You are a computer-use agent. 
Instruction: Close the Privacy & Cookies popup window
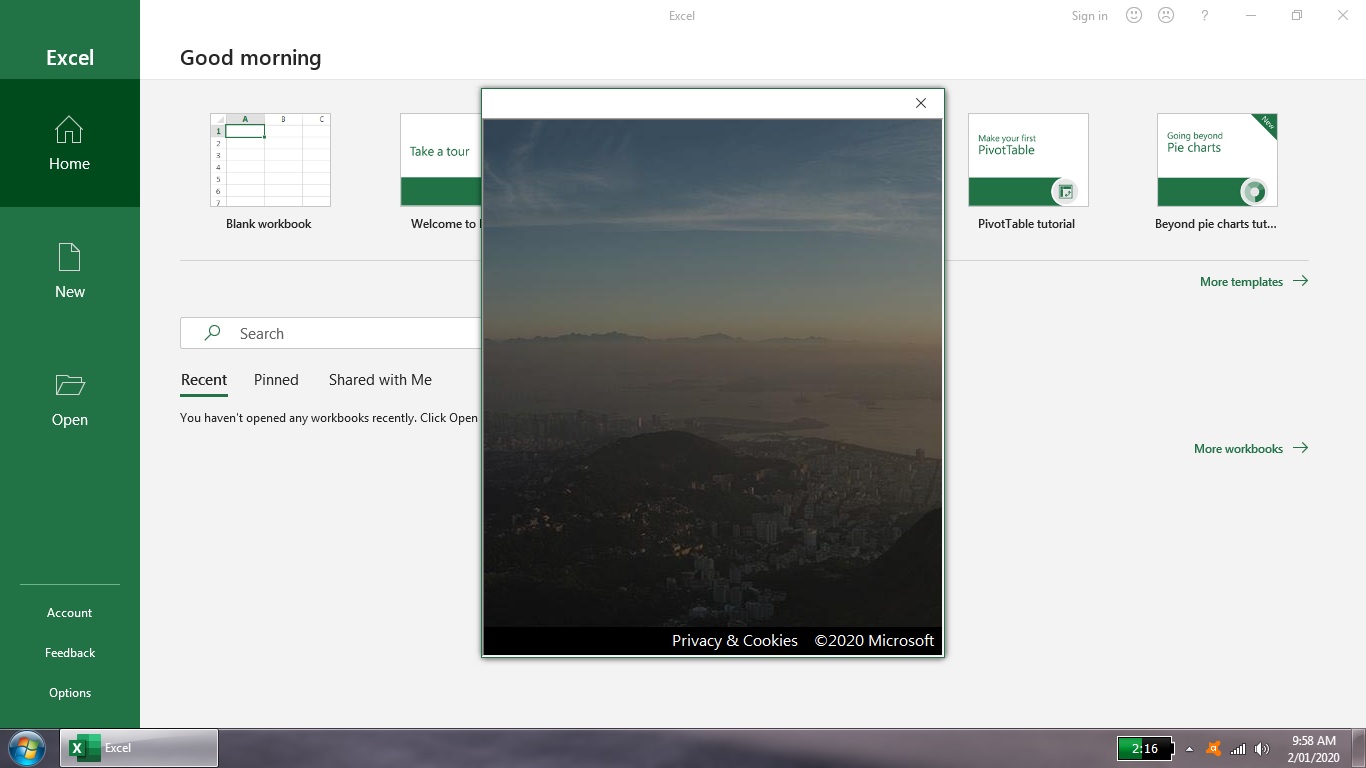[x=921, y=103]
